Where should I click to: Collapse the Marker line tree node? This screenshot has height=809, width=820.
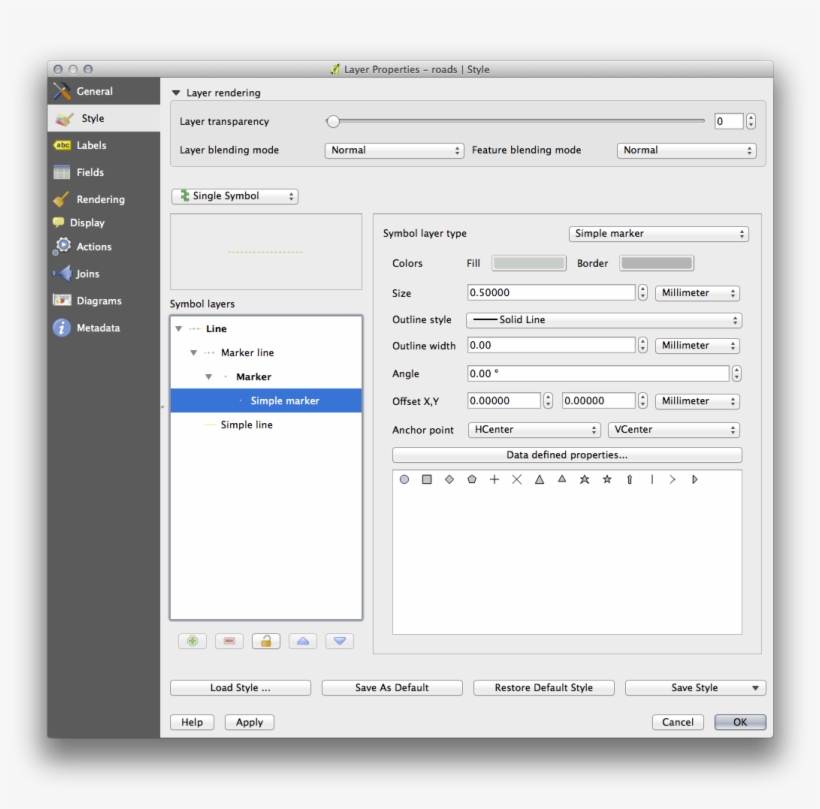[x=194, y=353]
